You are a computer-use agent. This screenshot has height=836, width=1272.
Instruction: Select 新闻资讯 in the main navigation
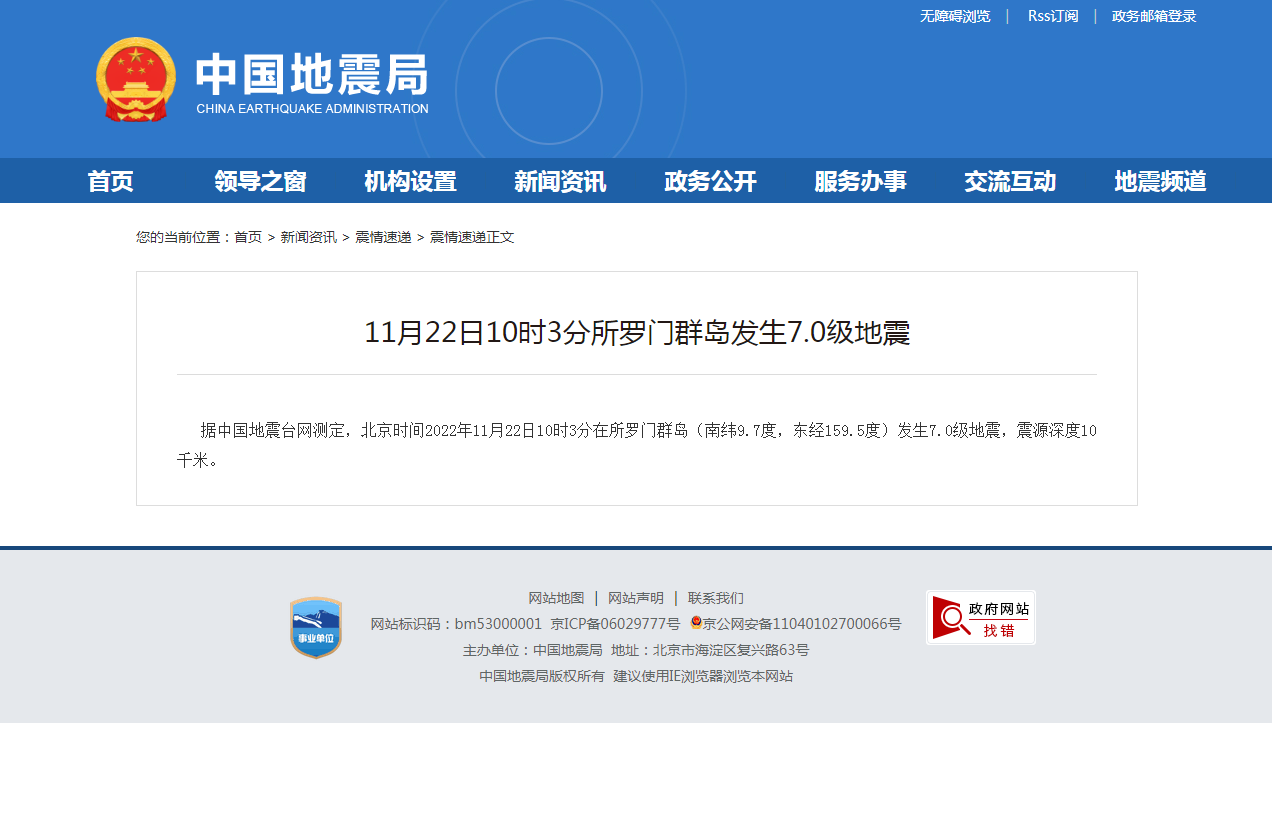560,181
